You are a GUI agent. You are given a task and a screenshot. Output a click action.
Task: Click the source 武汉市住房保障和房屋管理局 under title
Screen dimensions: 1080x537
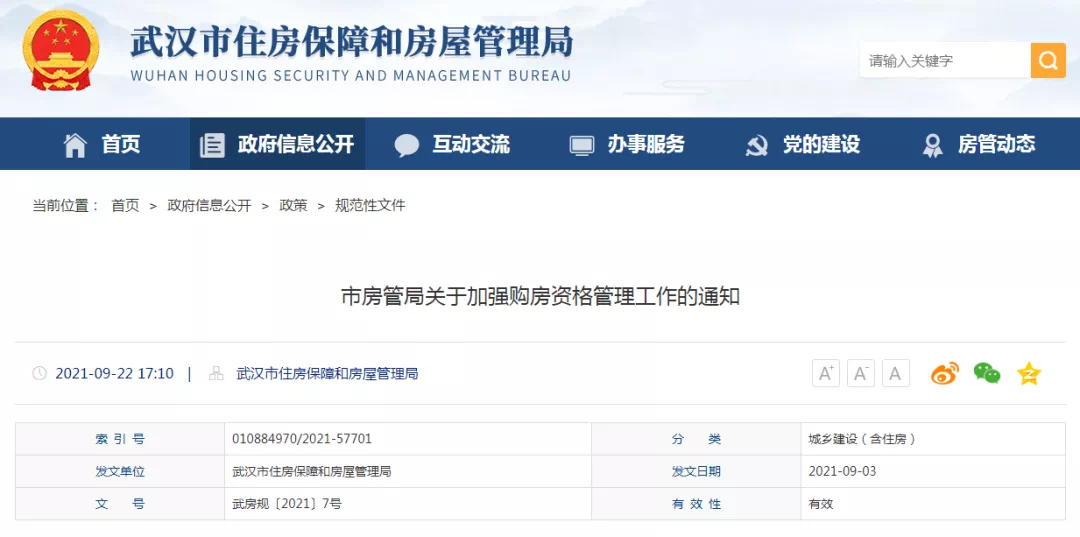coord(327,374)
